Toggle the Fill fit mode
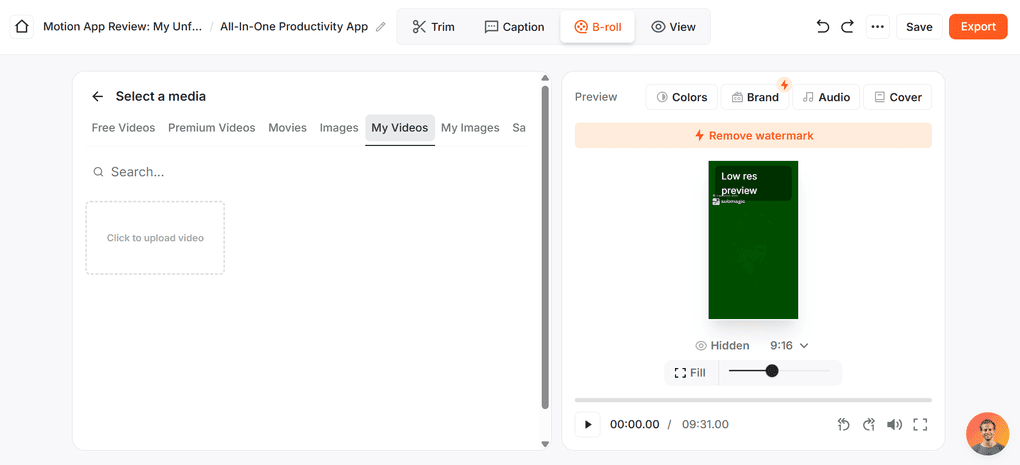Image resolution: width=1020 pixels, height=465 pixels. click(690, 373)
